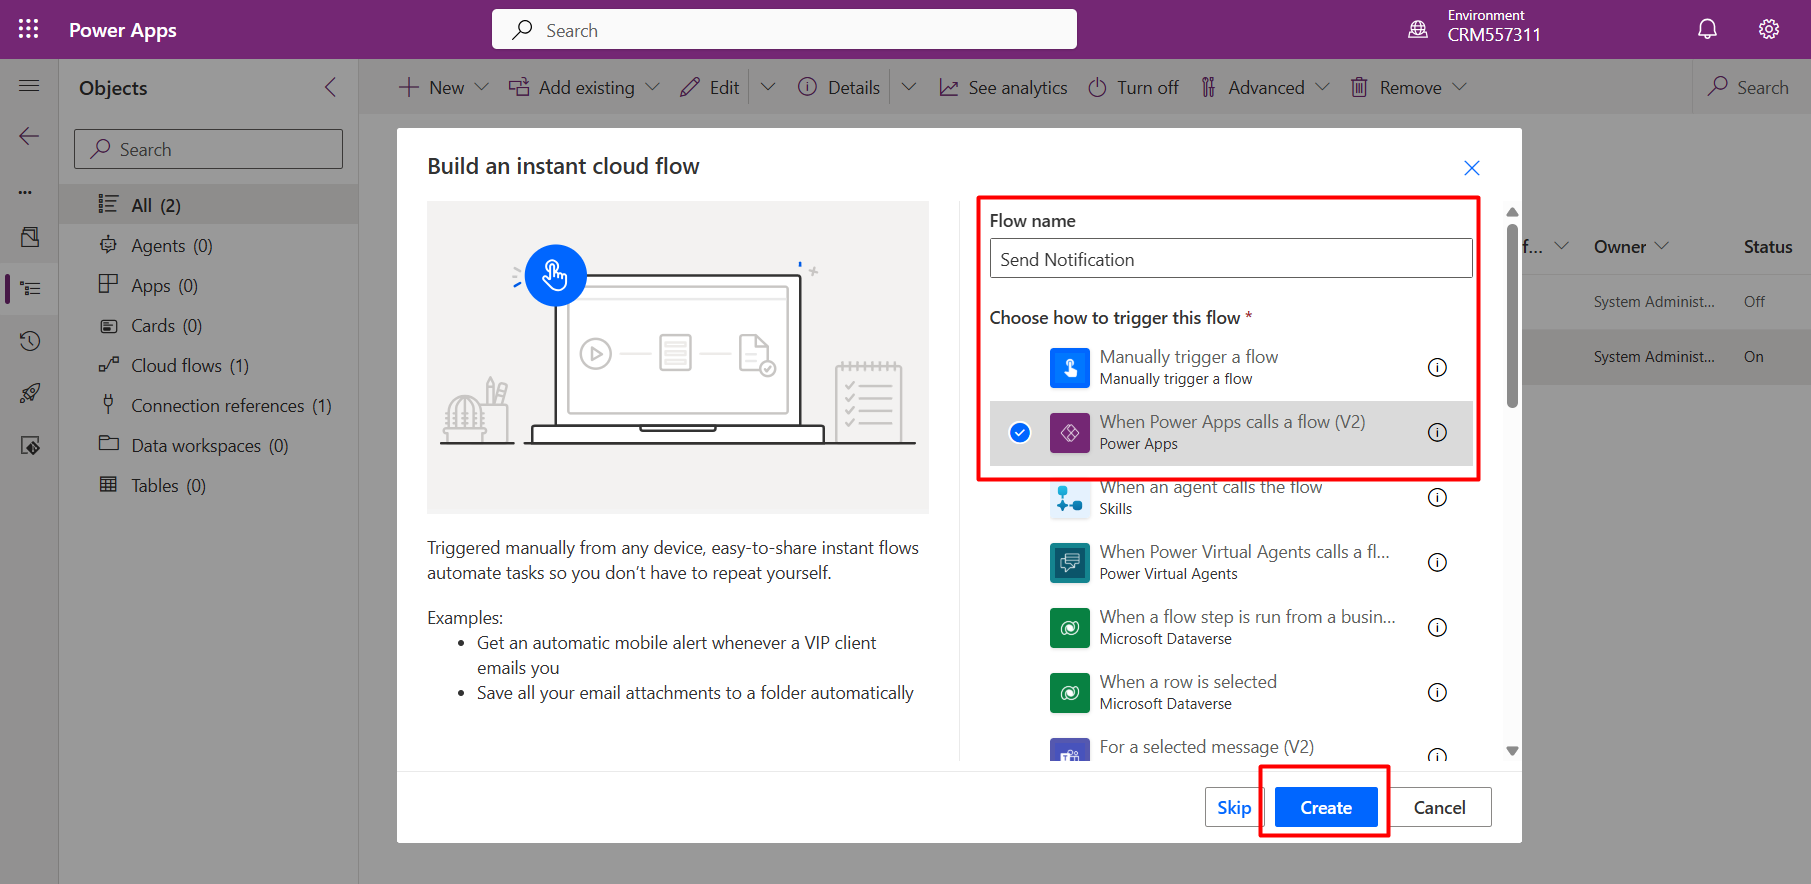
Task: Click the environment picker icon
Action: click(1418, 29)
